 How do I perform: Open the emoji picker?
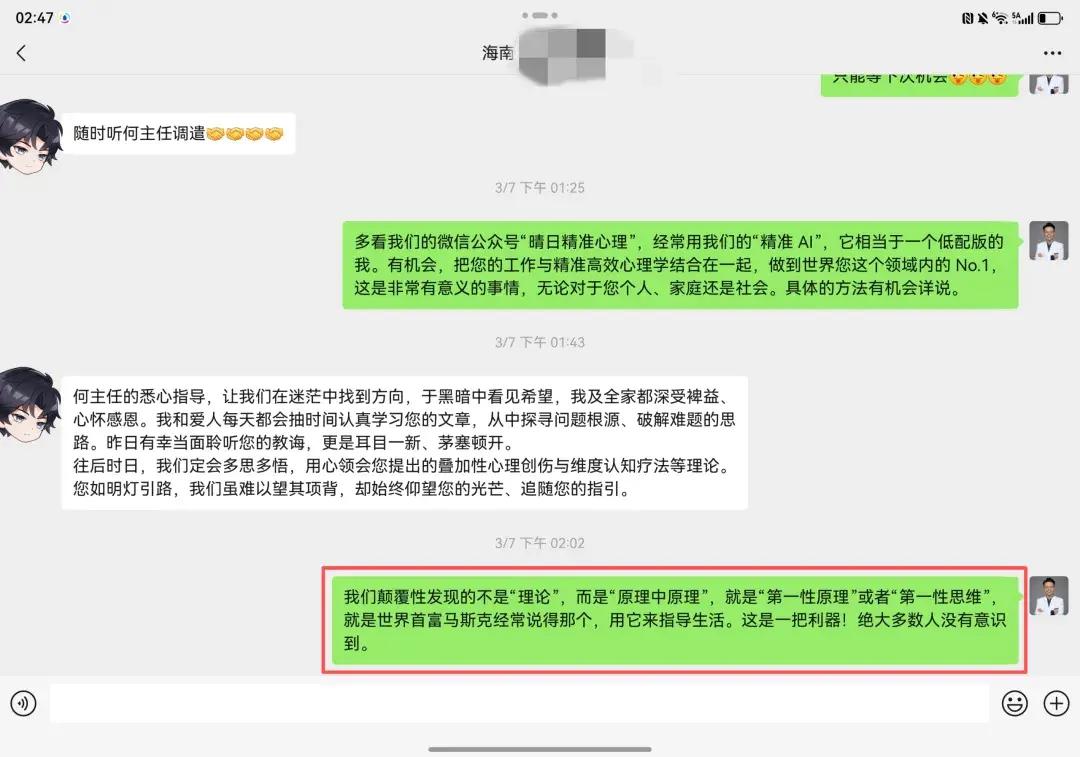(x=1015, y=703)
